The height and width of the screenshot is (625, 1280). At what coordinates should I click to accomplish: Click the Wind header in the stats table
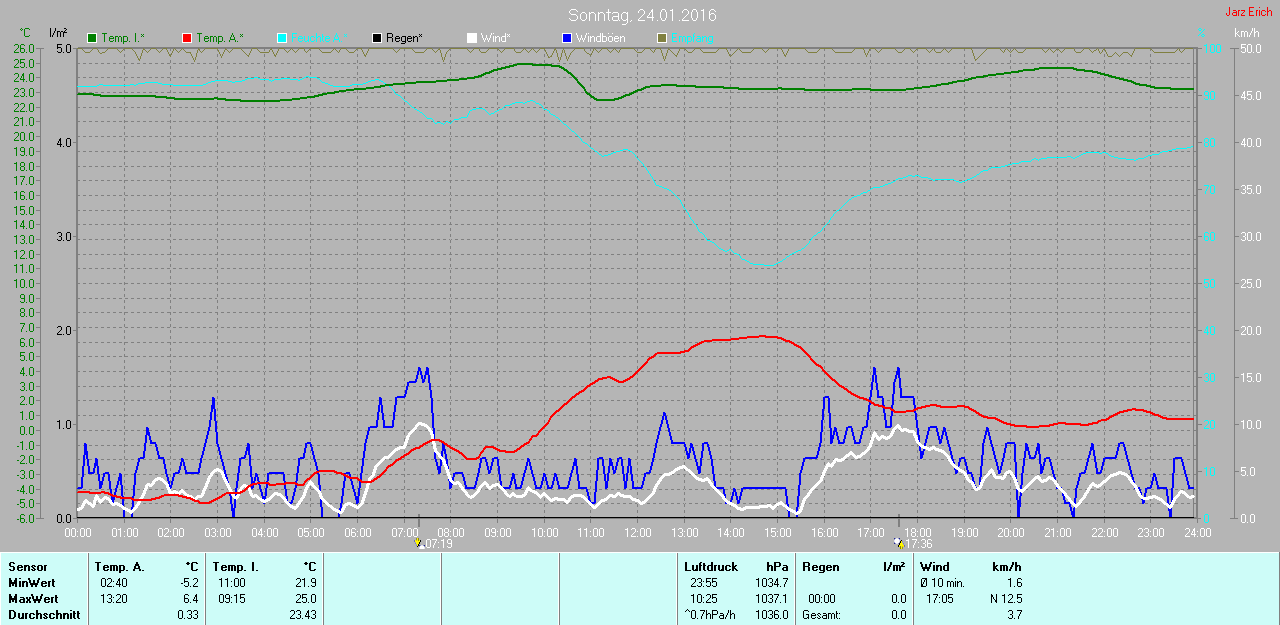(935, 567)
